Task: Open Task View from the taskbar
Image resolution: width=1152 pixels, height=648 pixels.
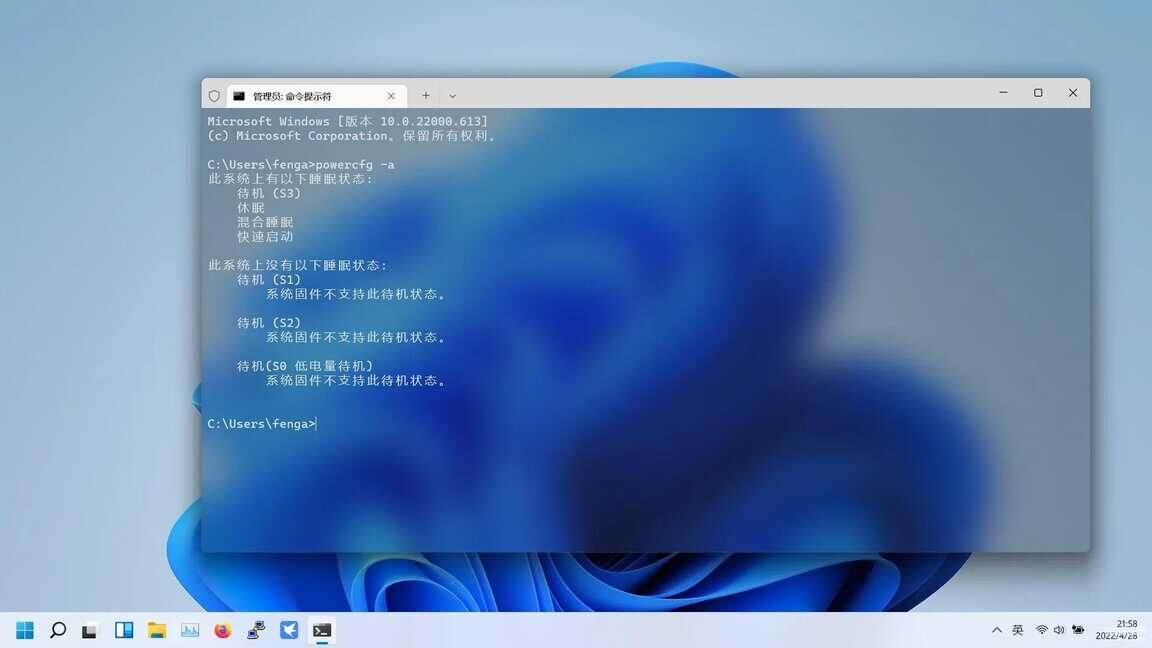Action: (x=90, y=630)
